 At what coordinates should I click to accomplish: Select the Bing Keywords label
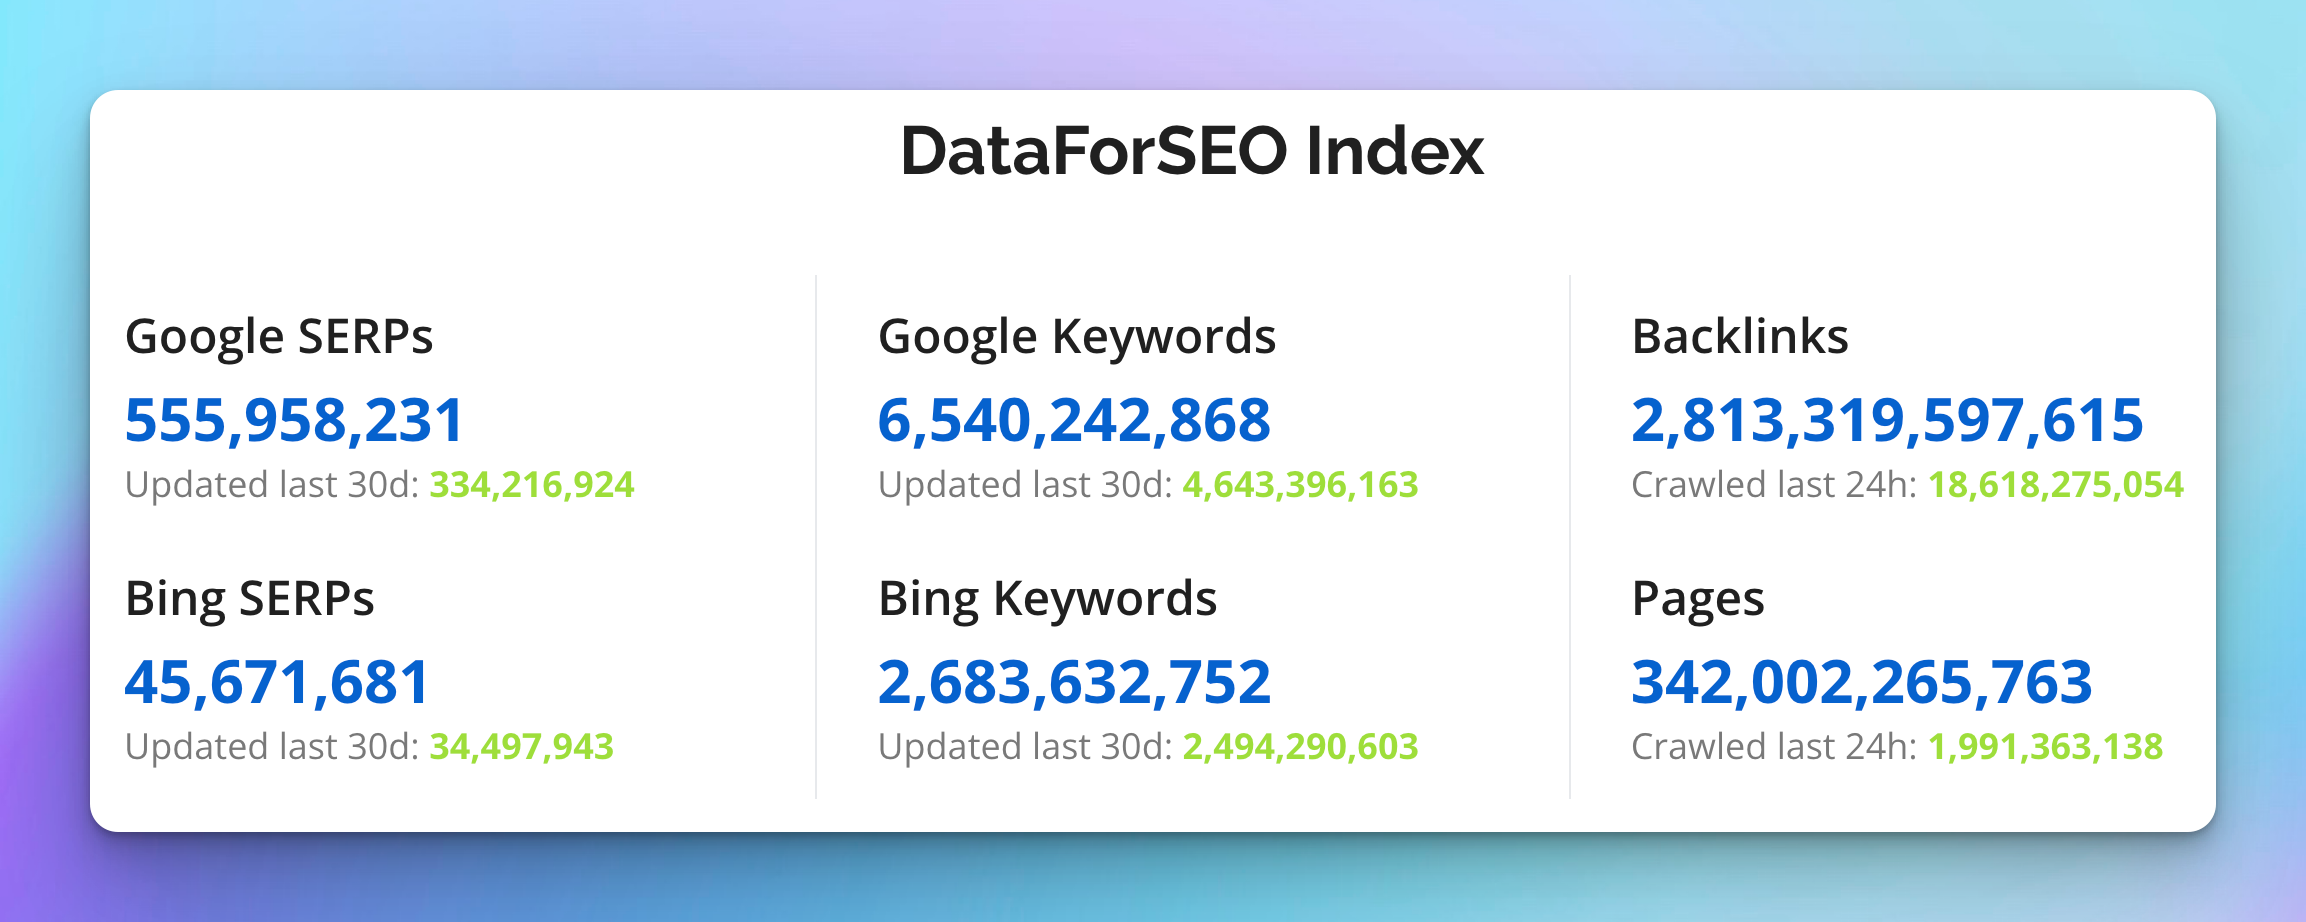tap(1047, 599)
